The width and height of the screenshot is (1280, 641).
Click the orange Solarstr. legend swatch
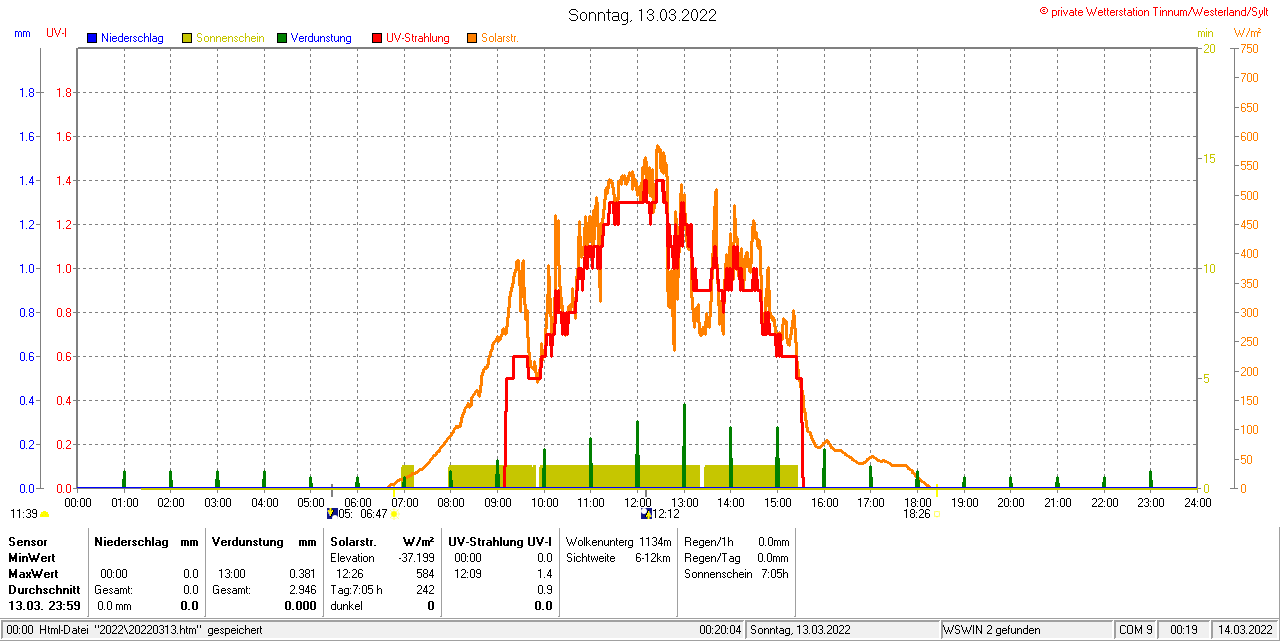pos(472,38)
